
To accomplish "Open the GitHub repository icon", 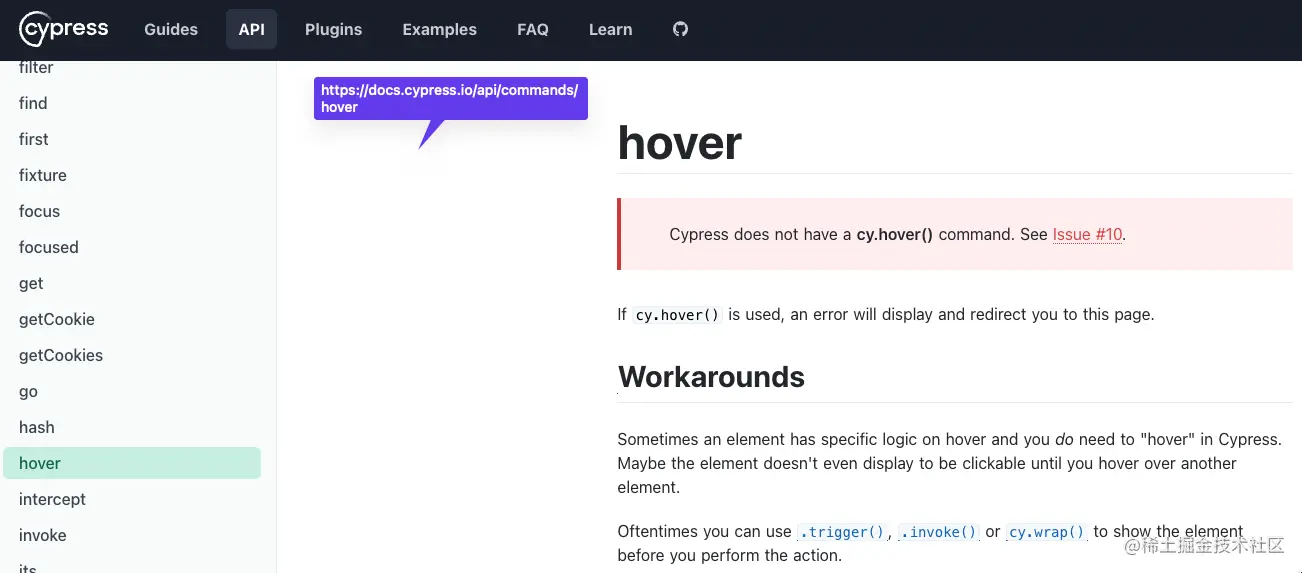I will coord(681,29).
